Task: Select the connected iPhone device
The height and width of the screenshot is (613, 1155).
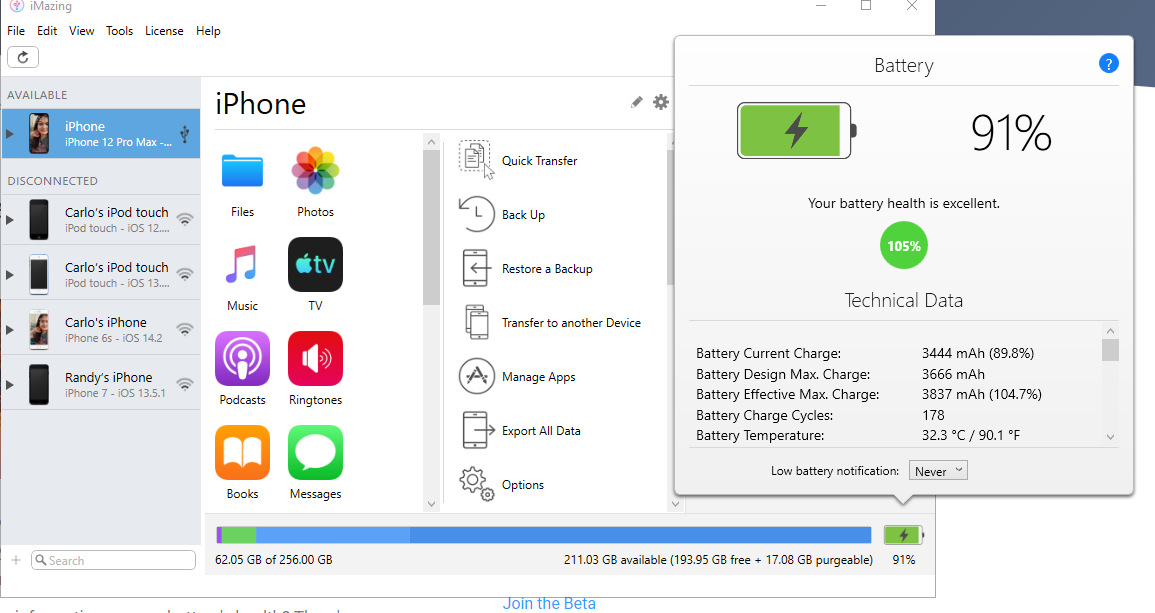Action: point(101,133)
